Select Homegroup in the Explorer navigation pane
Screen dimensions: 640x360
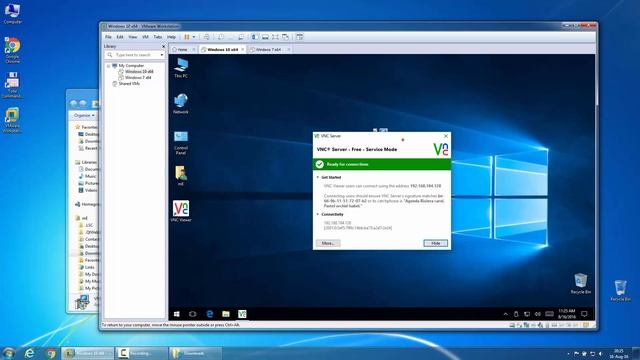(87, 204)
